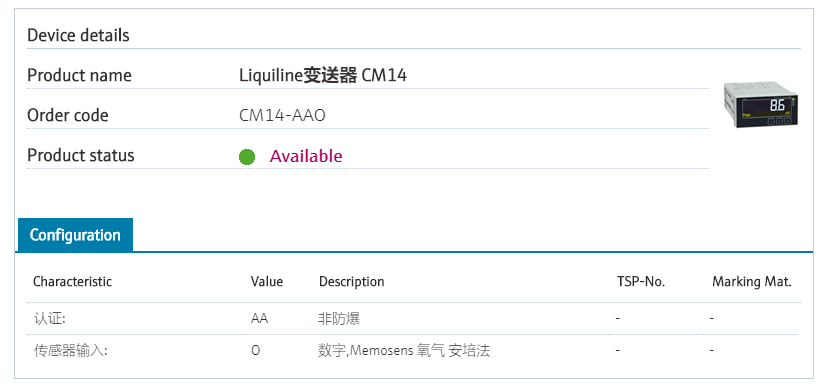The height and width of the screenshot is (391, 824).
Task: Click the Product status label
Action: click(x=81, y=156)
